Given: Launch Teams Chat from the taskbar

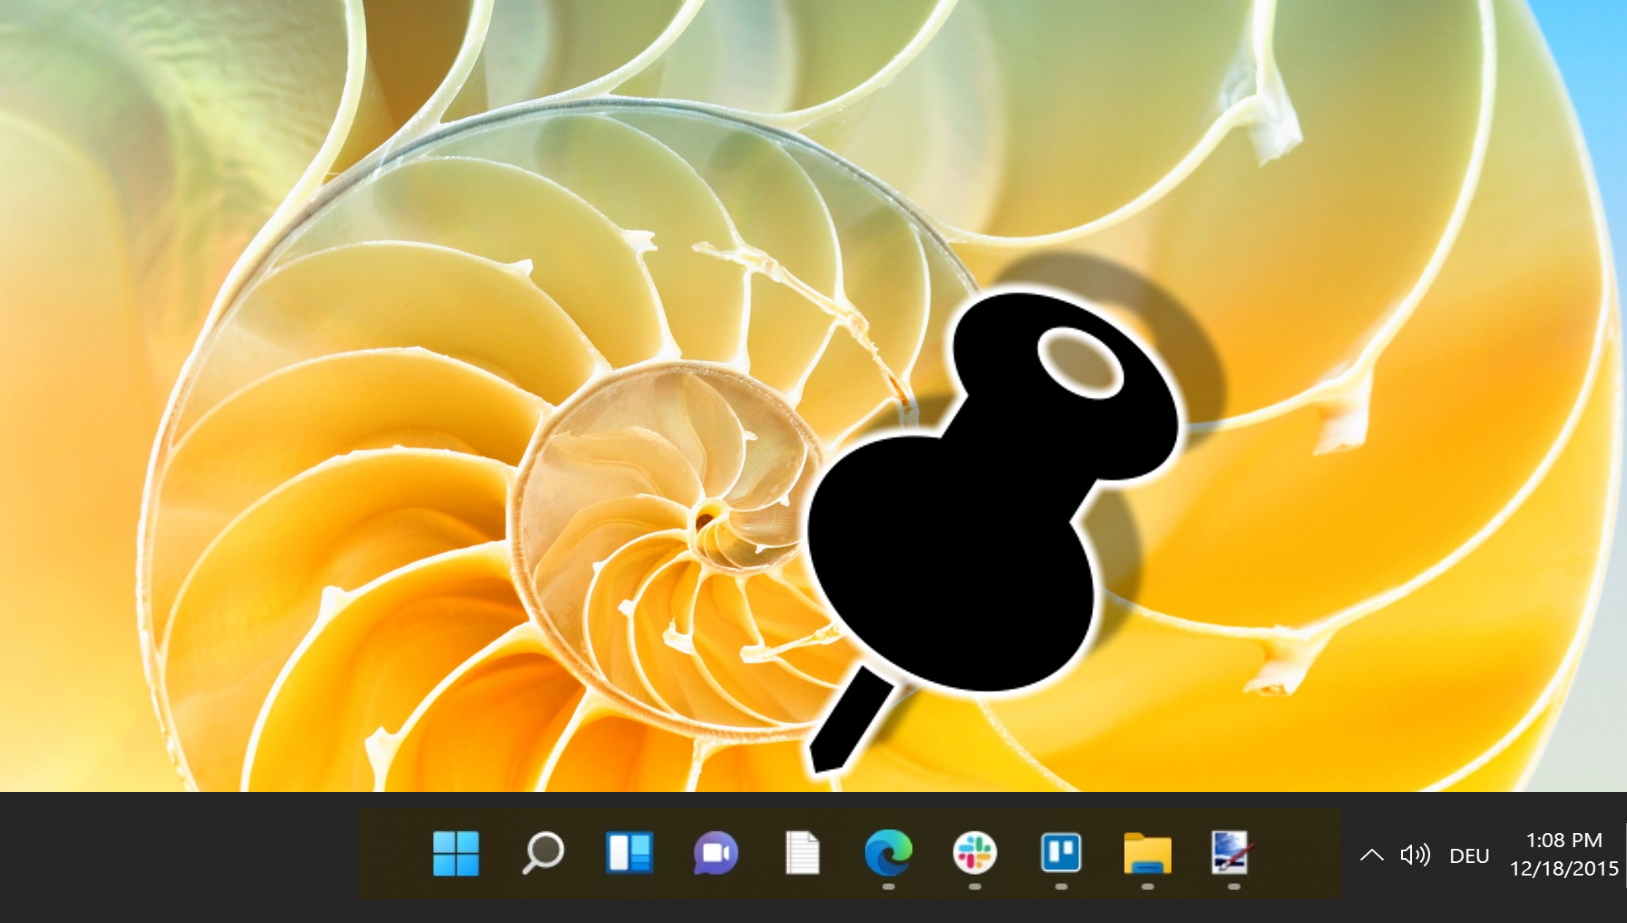Looking at the screenshot, I should click(x=716, y=854).
